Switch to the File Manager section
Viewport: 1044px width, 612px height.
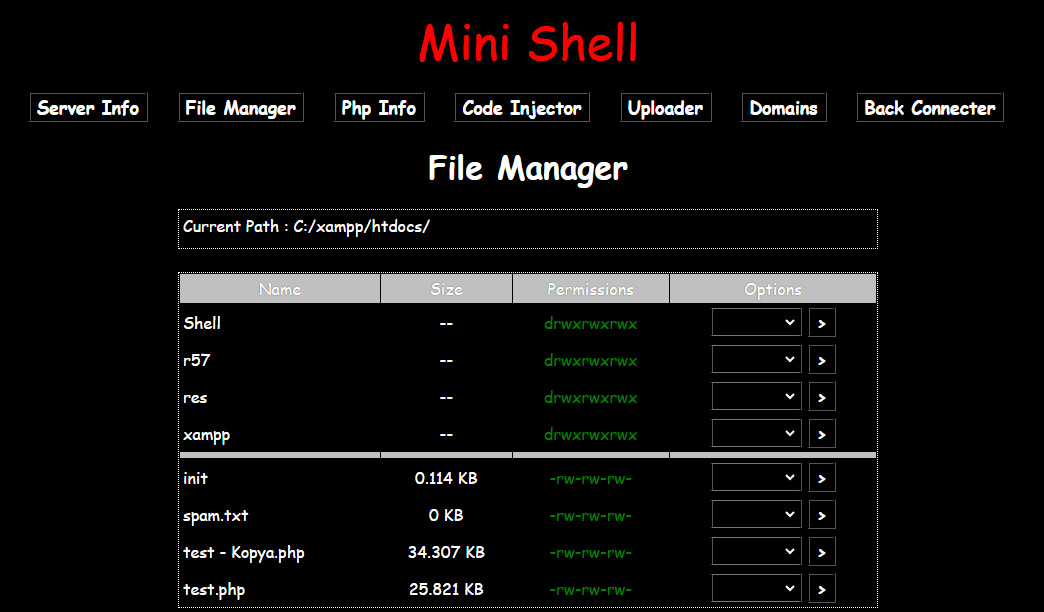pos(240,107)
